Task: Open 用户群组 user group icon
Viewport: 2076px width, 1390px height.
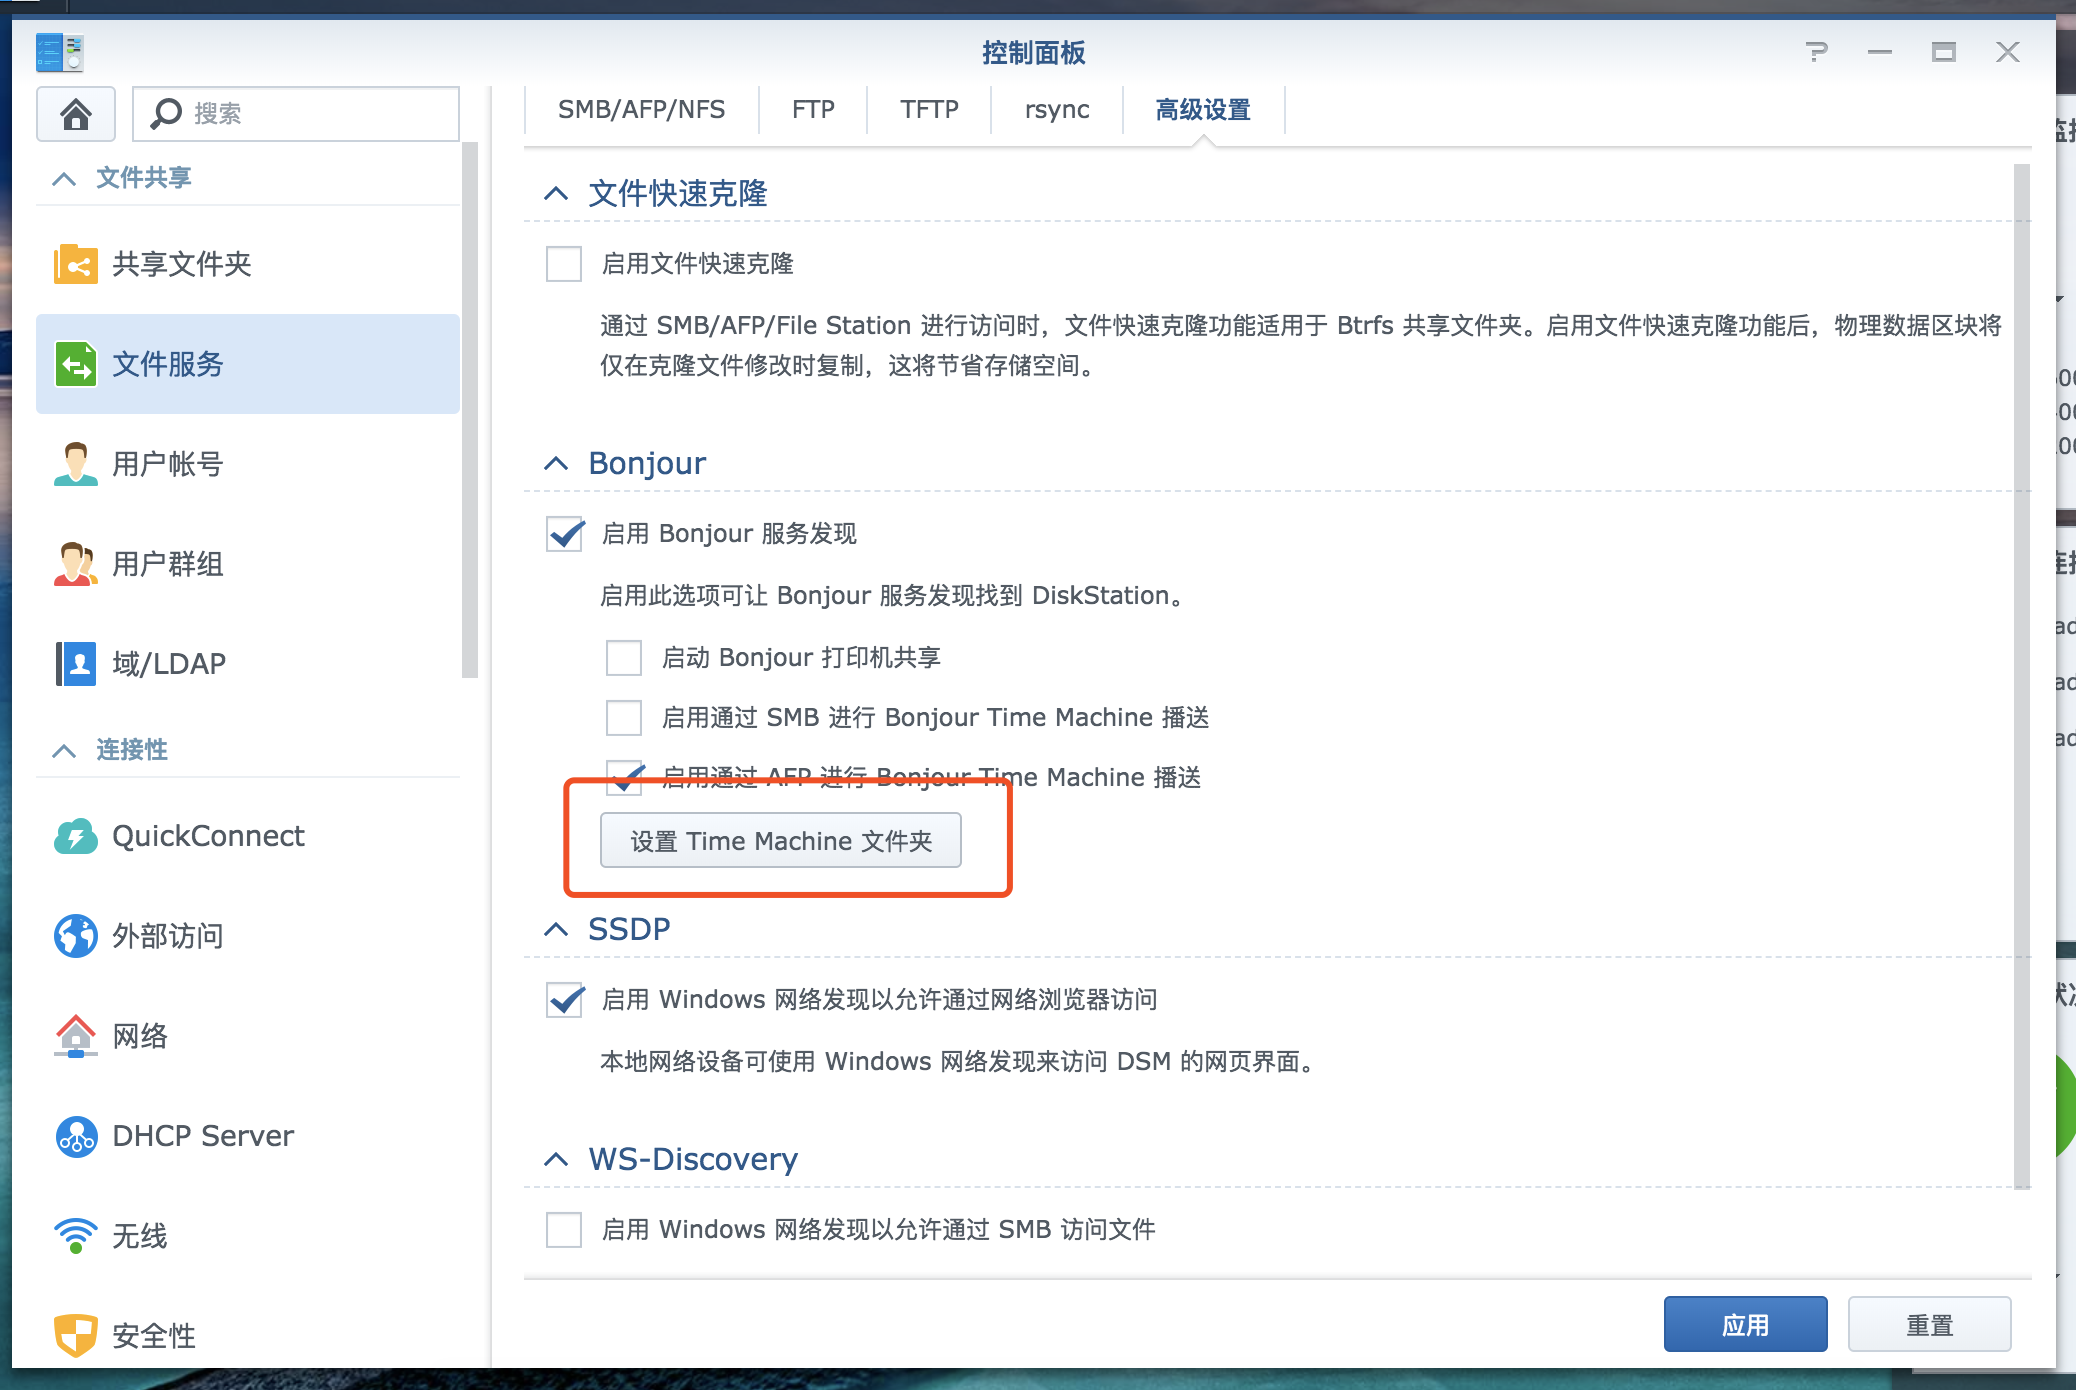Action: [75, 564]
